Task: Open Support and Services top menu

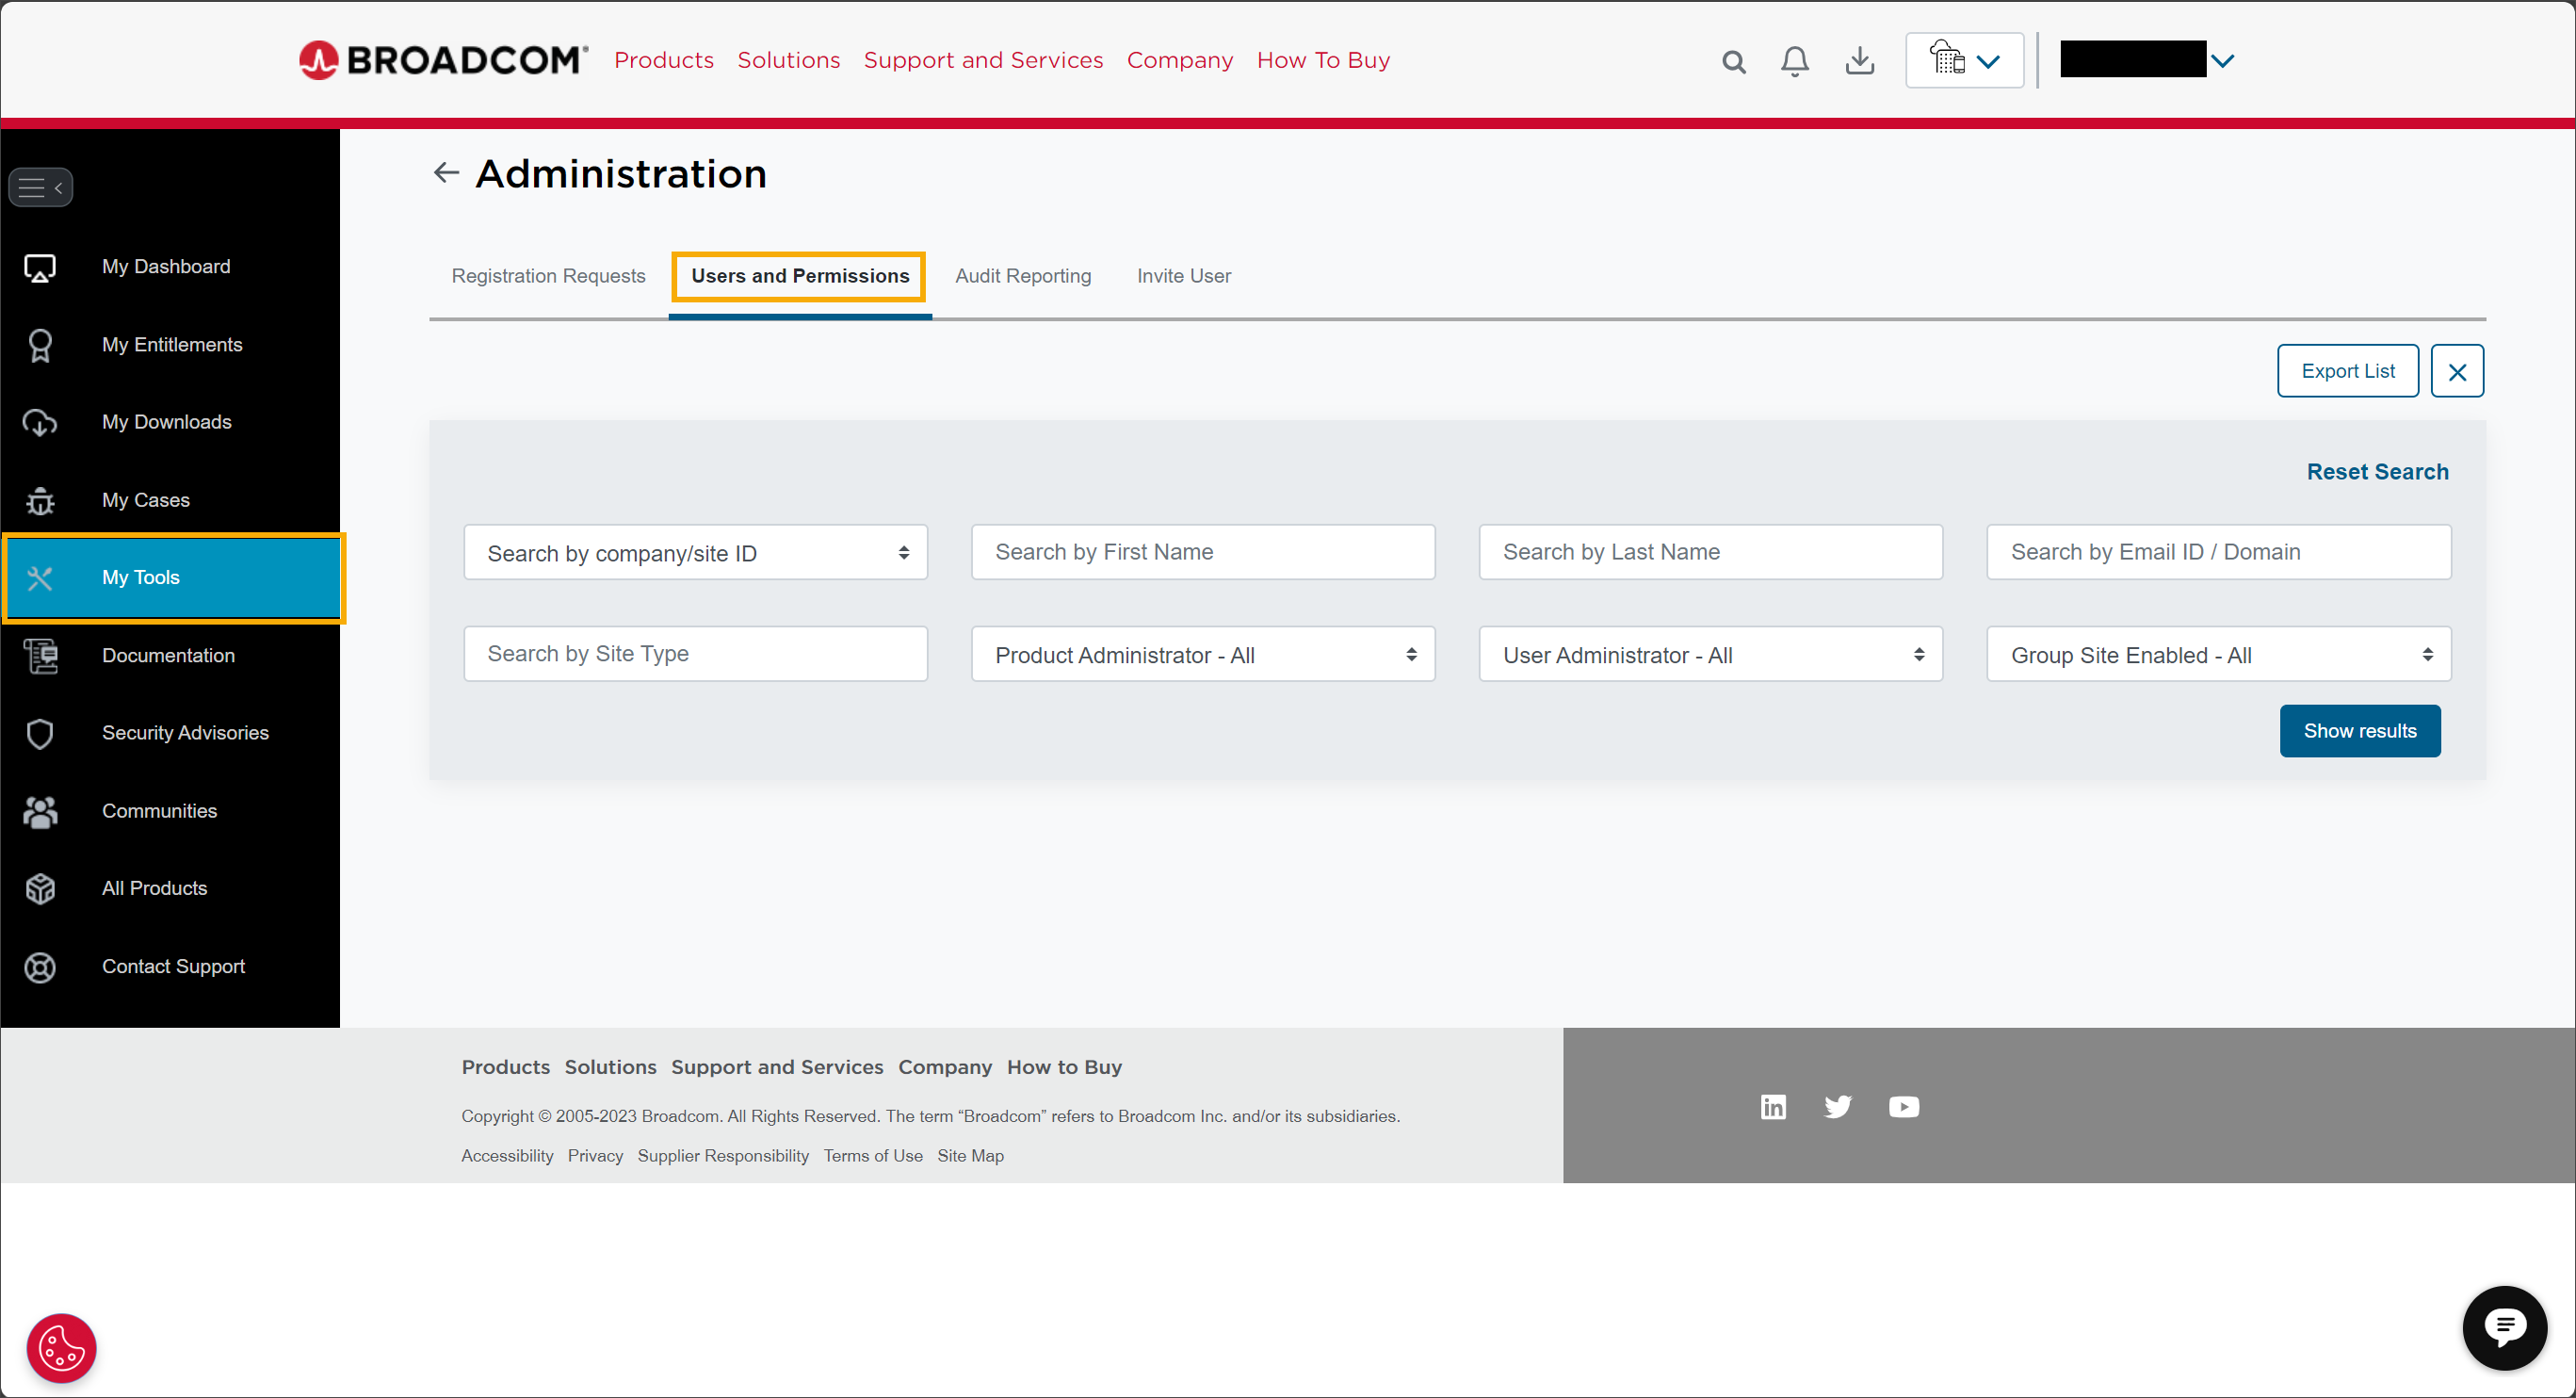Action: (x=983, y=60)
